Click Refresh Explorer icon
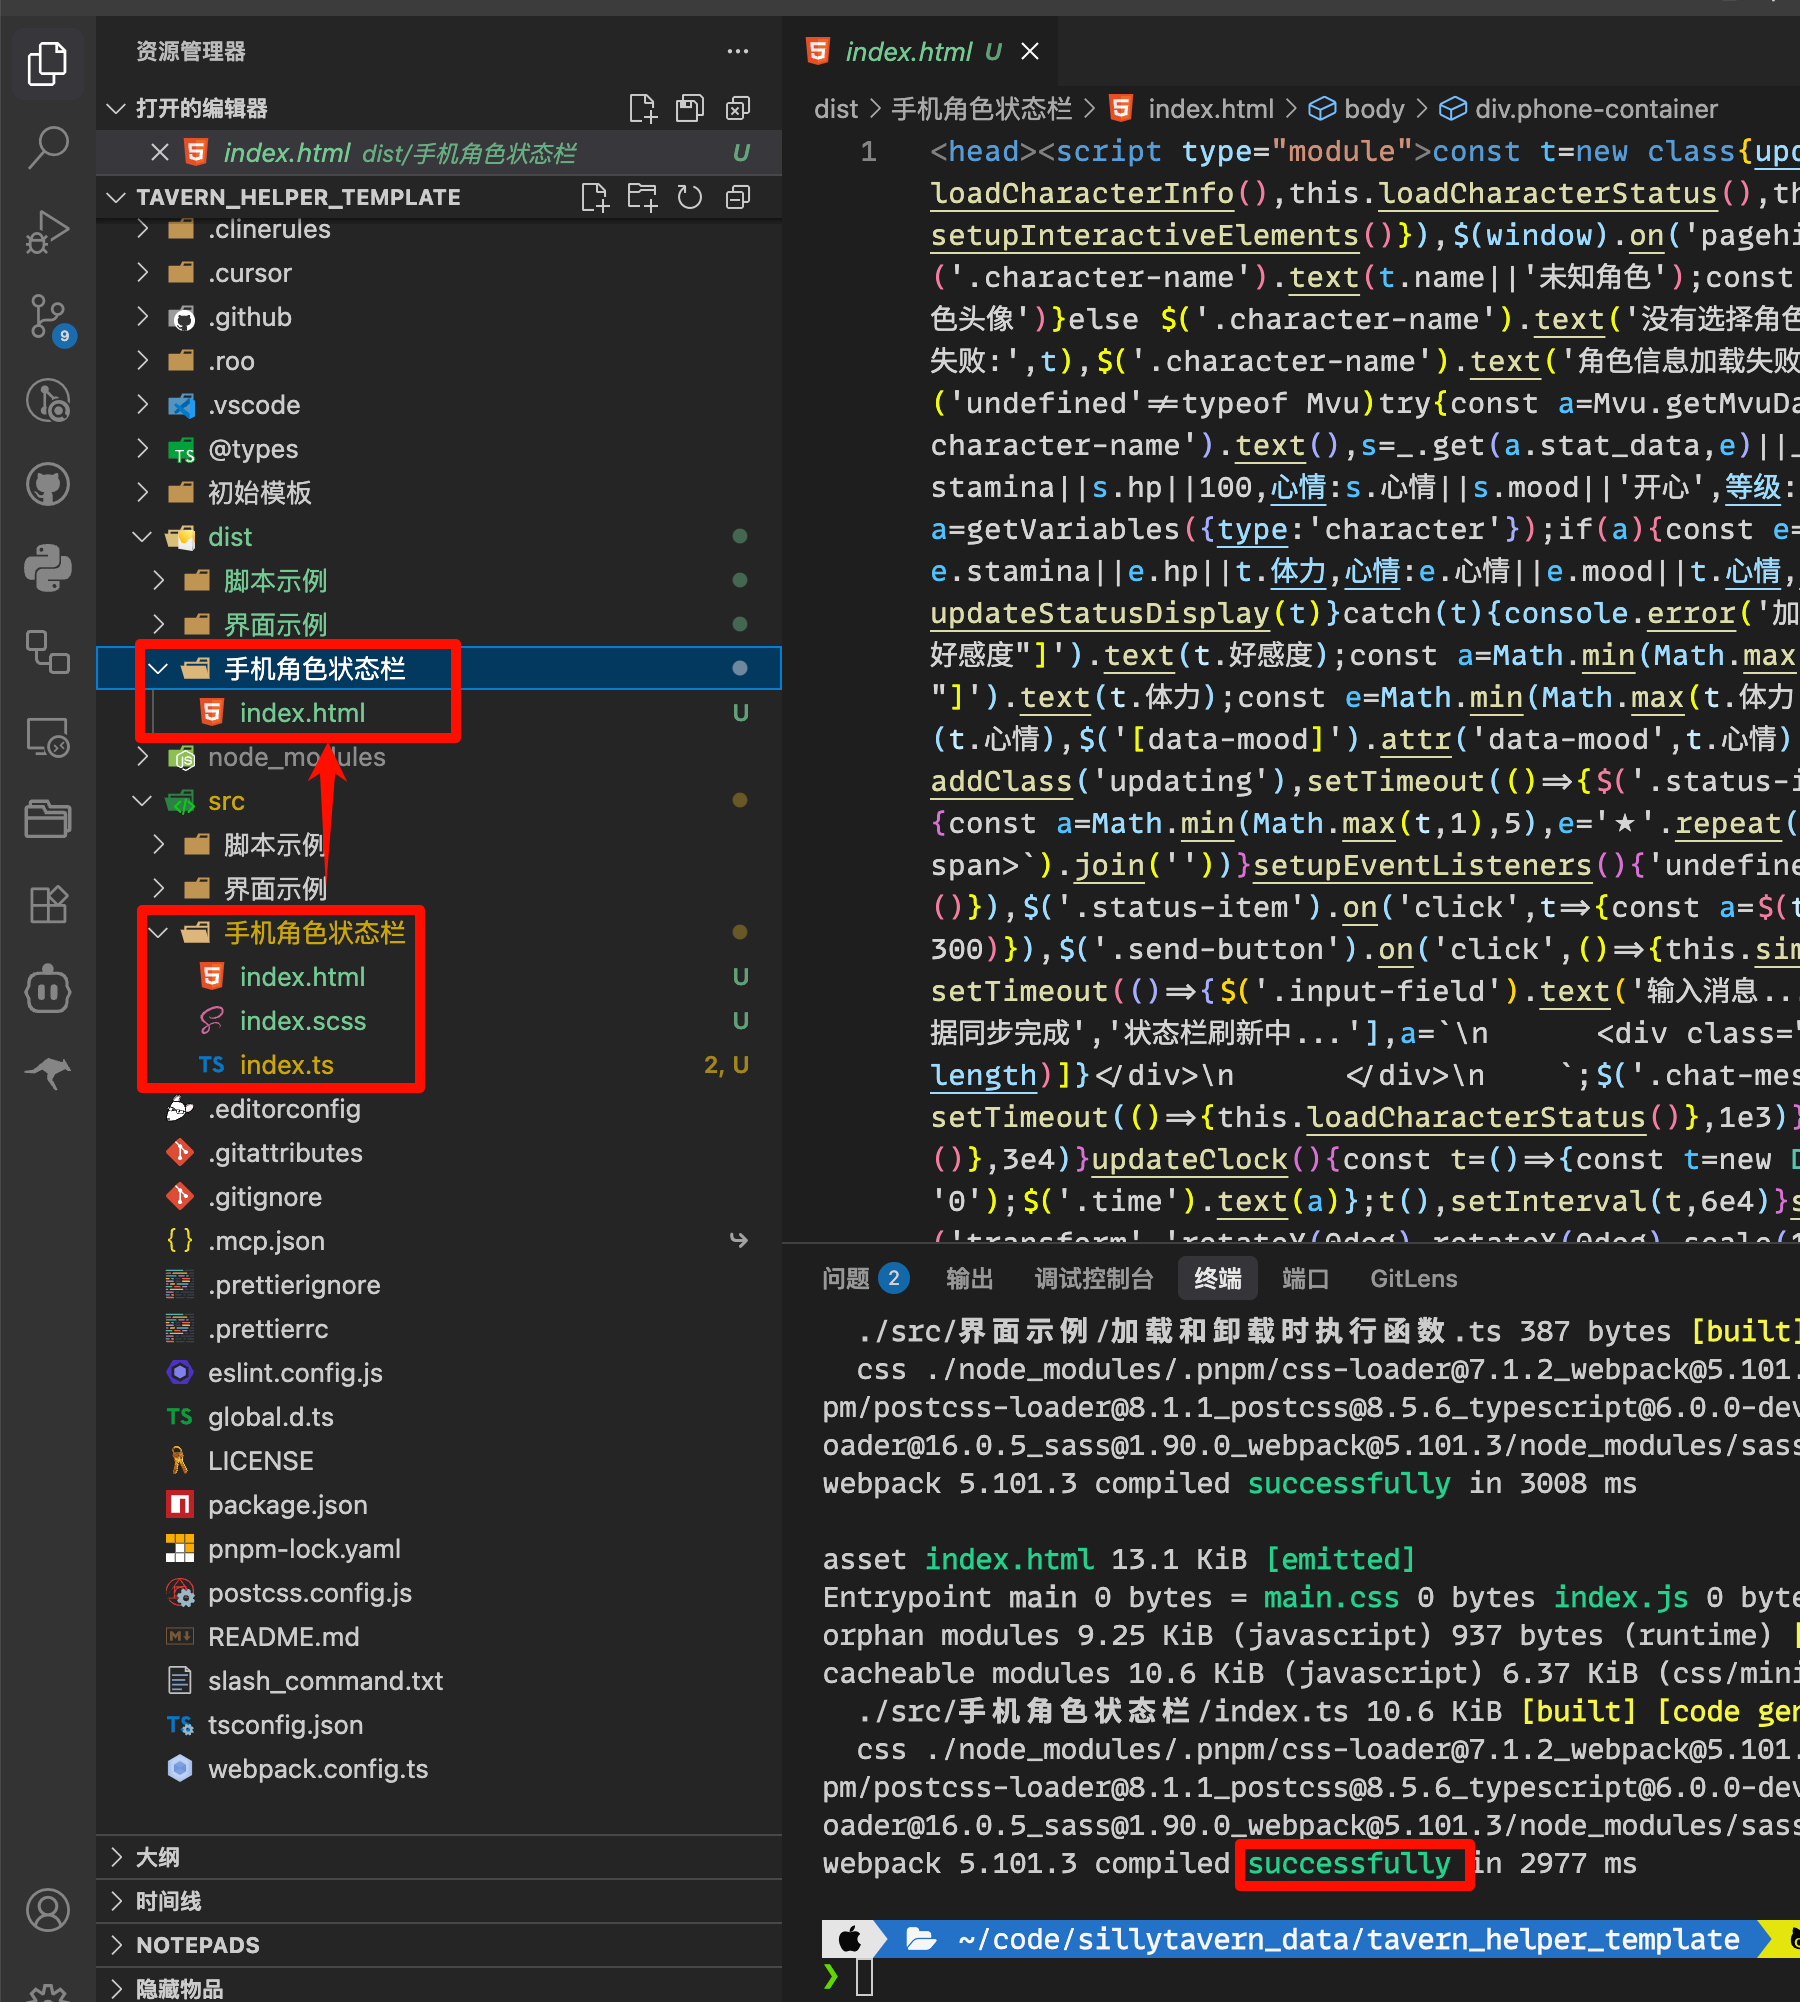Image resolution: width=1800 pixels, height=2002 pixels. tap(690, 197)
